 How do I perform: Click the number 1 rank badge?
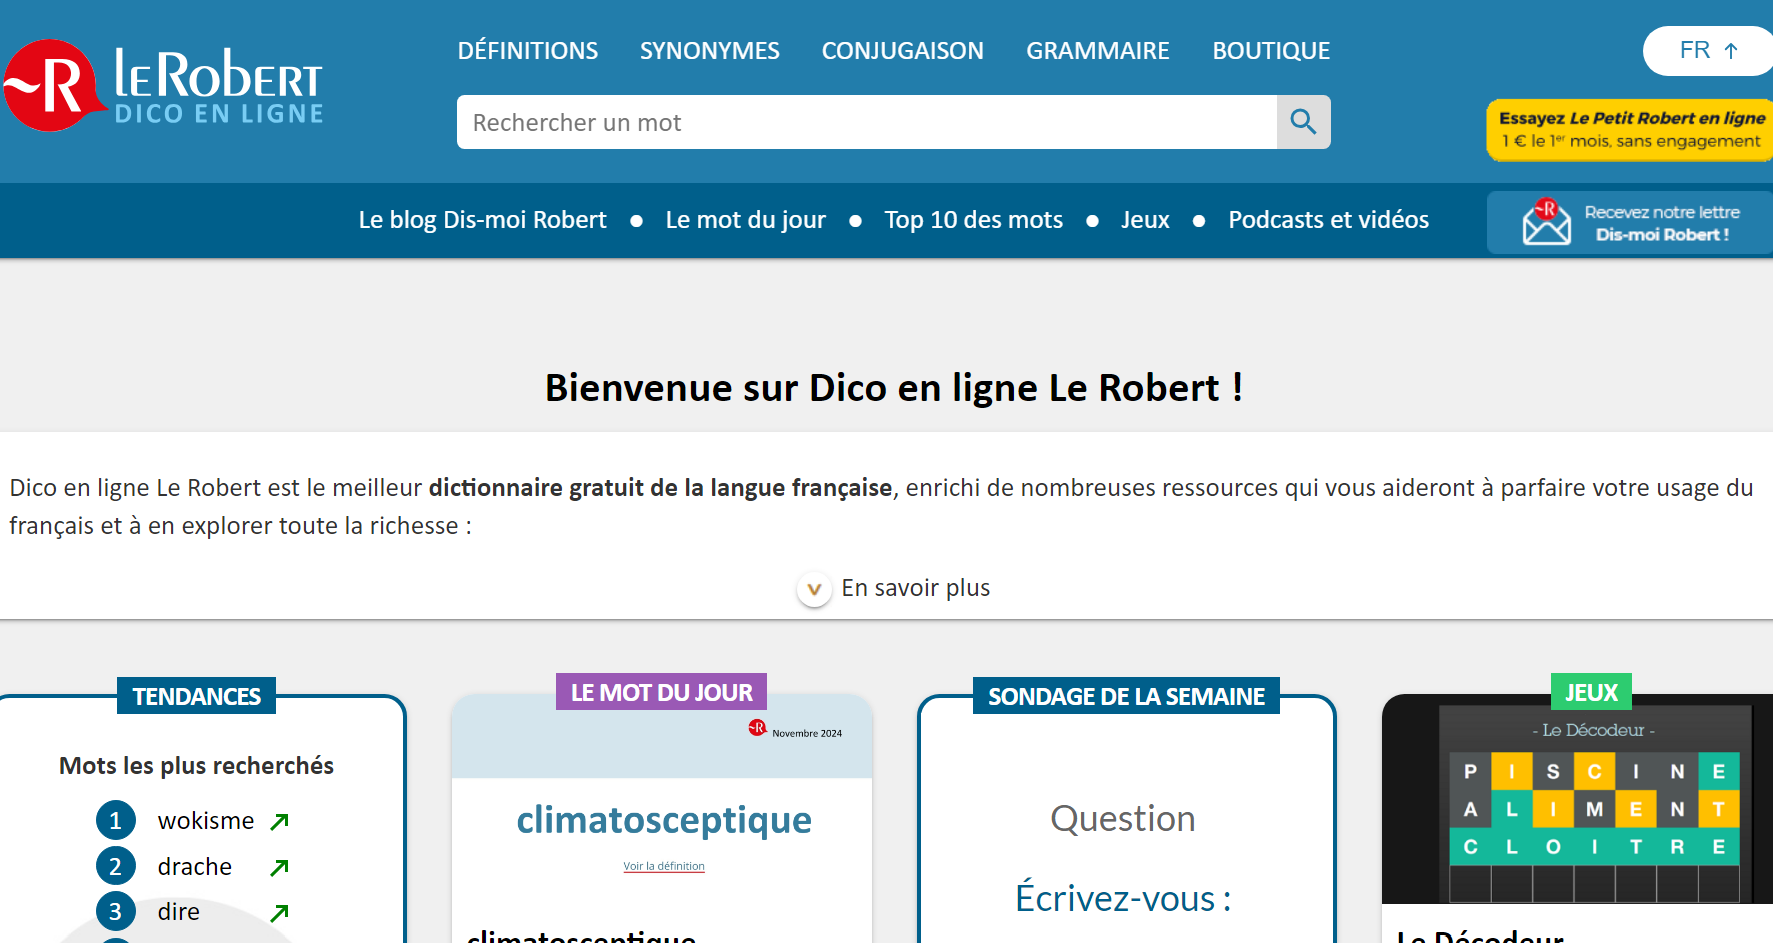pos(116,821)
